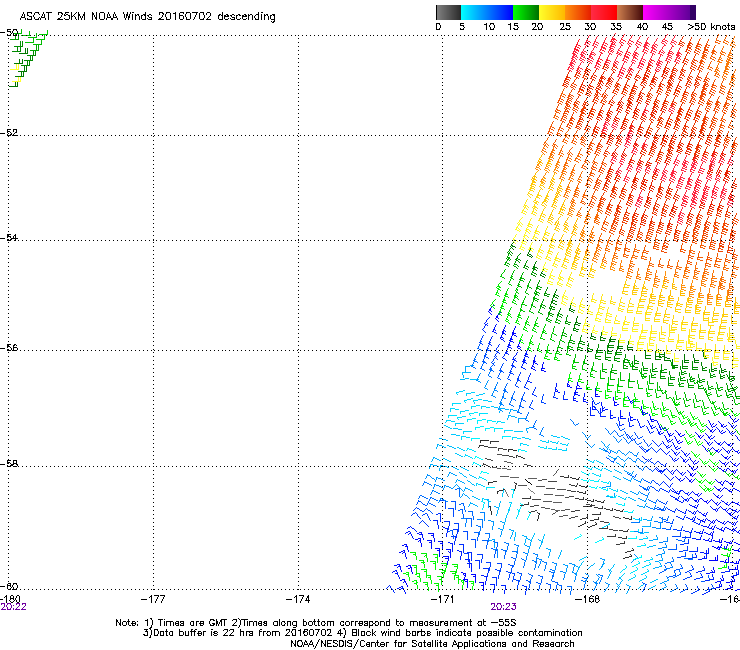This screenshot has width=740, height=650.
Task: Click the orange 25-30 knots color segment
Action: (578, 12)
